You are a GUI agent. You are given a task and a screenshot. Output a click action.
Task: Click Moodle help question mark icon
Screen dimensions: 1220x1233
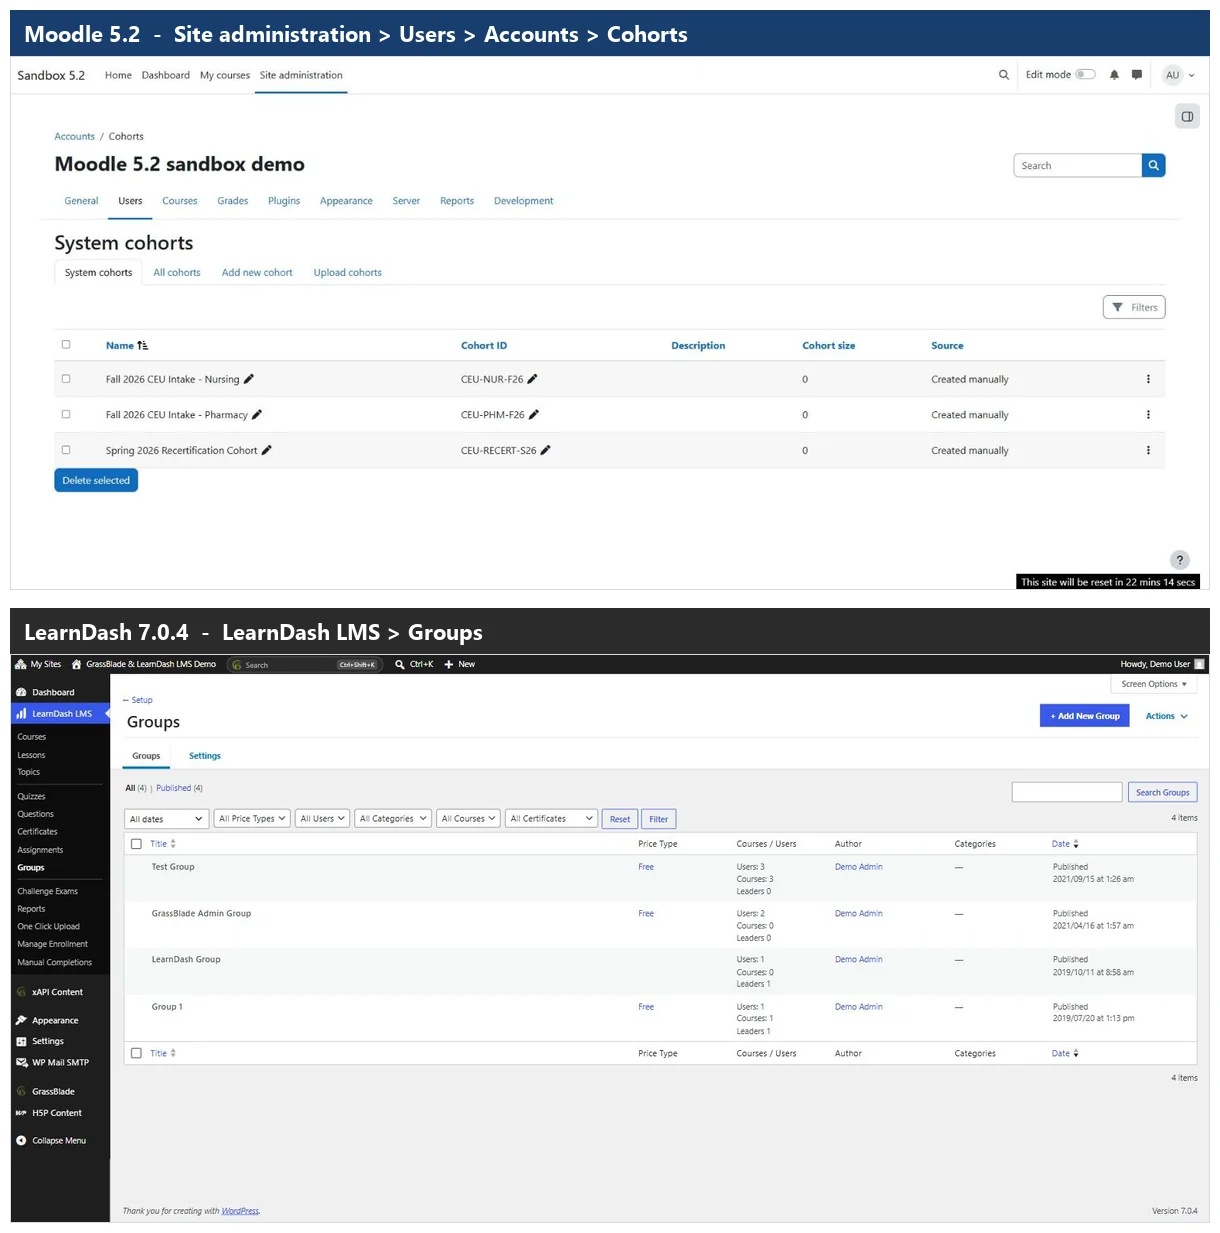(1180, 560)
